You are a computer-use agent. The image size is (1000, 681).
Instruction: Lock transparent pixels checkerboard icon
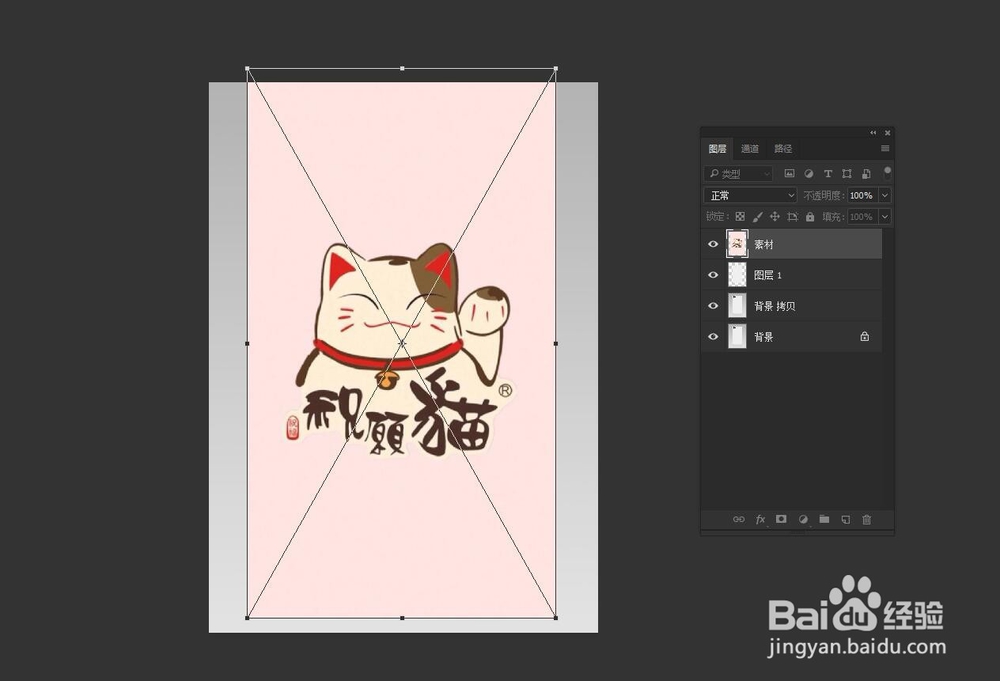pyautogui.click(x=740, y=217)
